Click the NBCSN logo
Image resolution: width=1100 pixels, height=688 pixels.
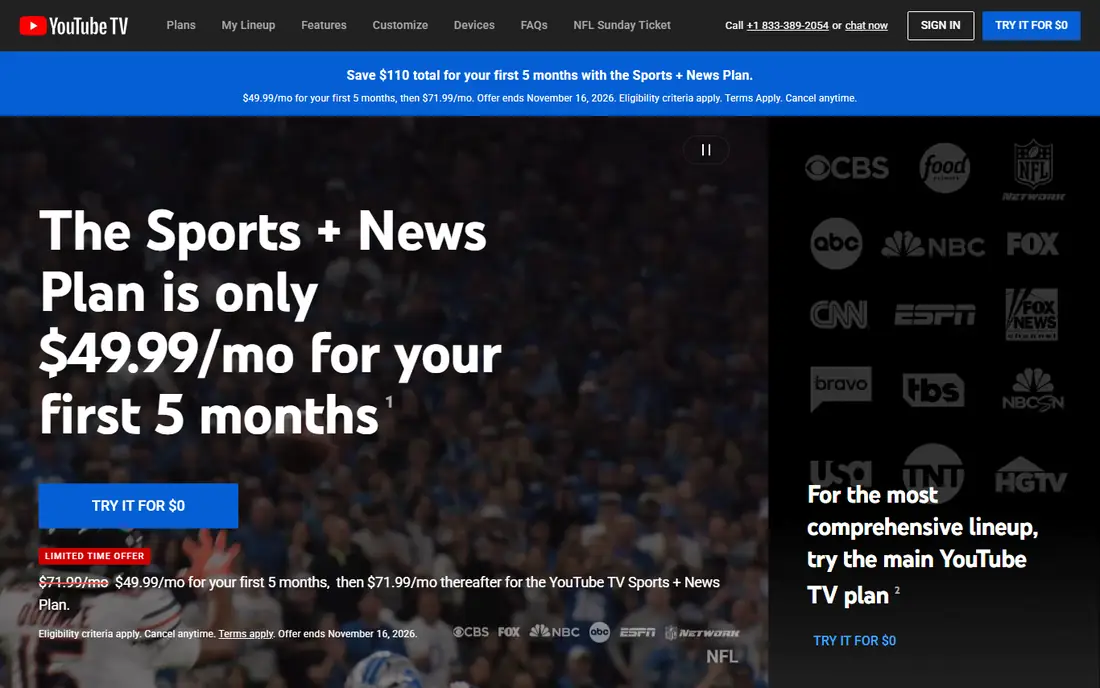tap(1033, 389)
